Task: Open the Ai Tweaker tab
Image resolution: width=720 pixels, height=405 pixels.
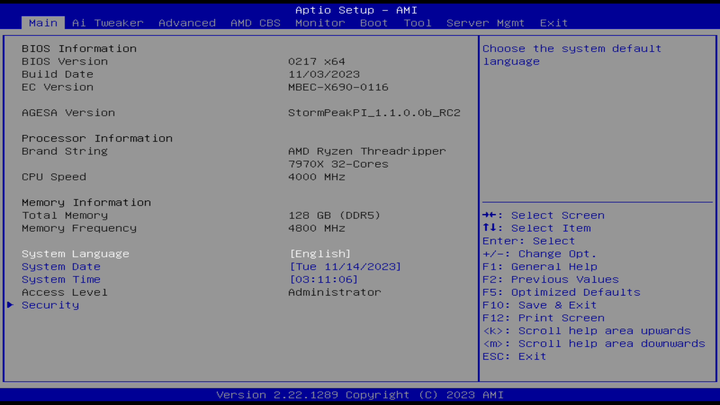Action: tap(107, 23)
